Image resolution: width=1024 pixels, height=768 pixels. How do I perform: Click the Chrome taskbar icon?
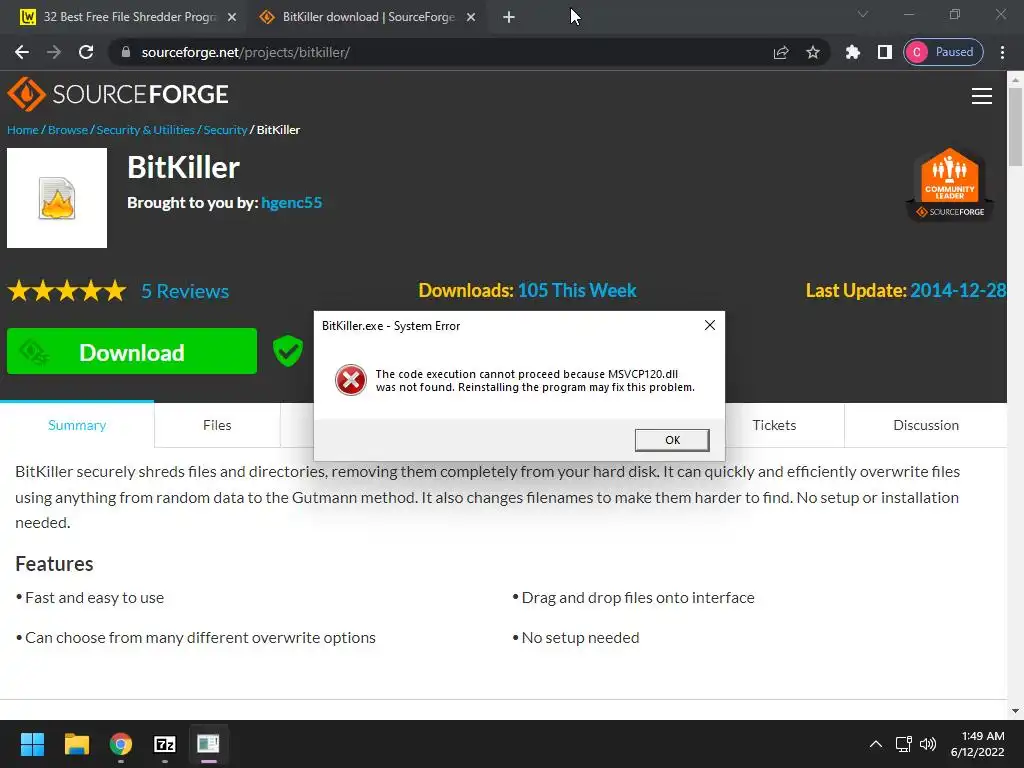(121, 744)
